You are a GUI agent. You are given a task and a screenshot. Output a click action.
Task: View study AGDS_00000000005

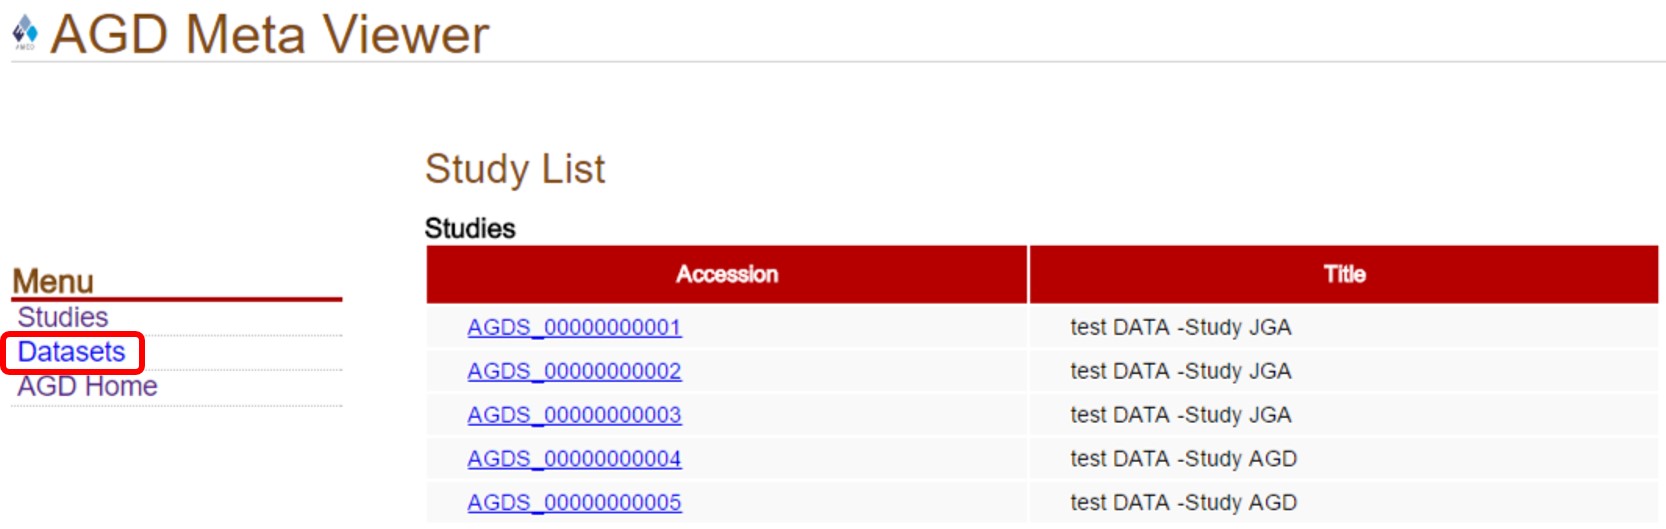coord(574,503)
